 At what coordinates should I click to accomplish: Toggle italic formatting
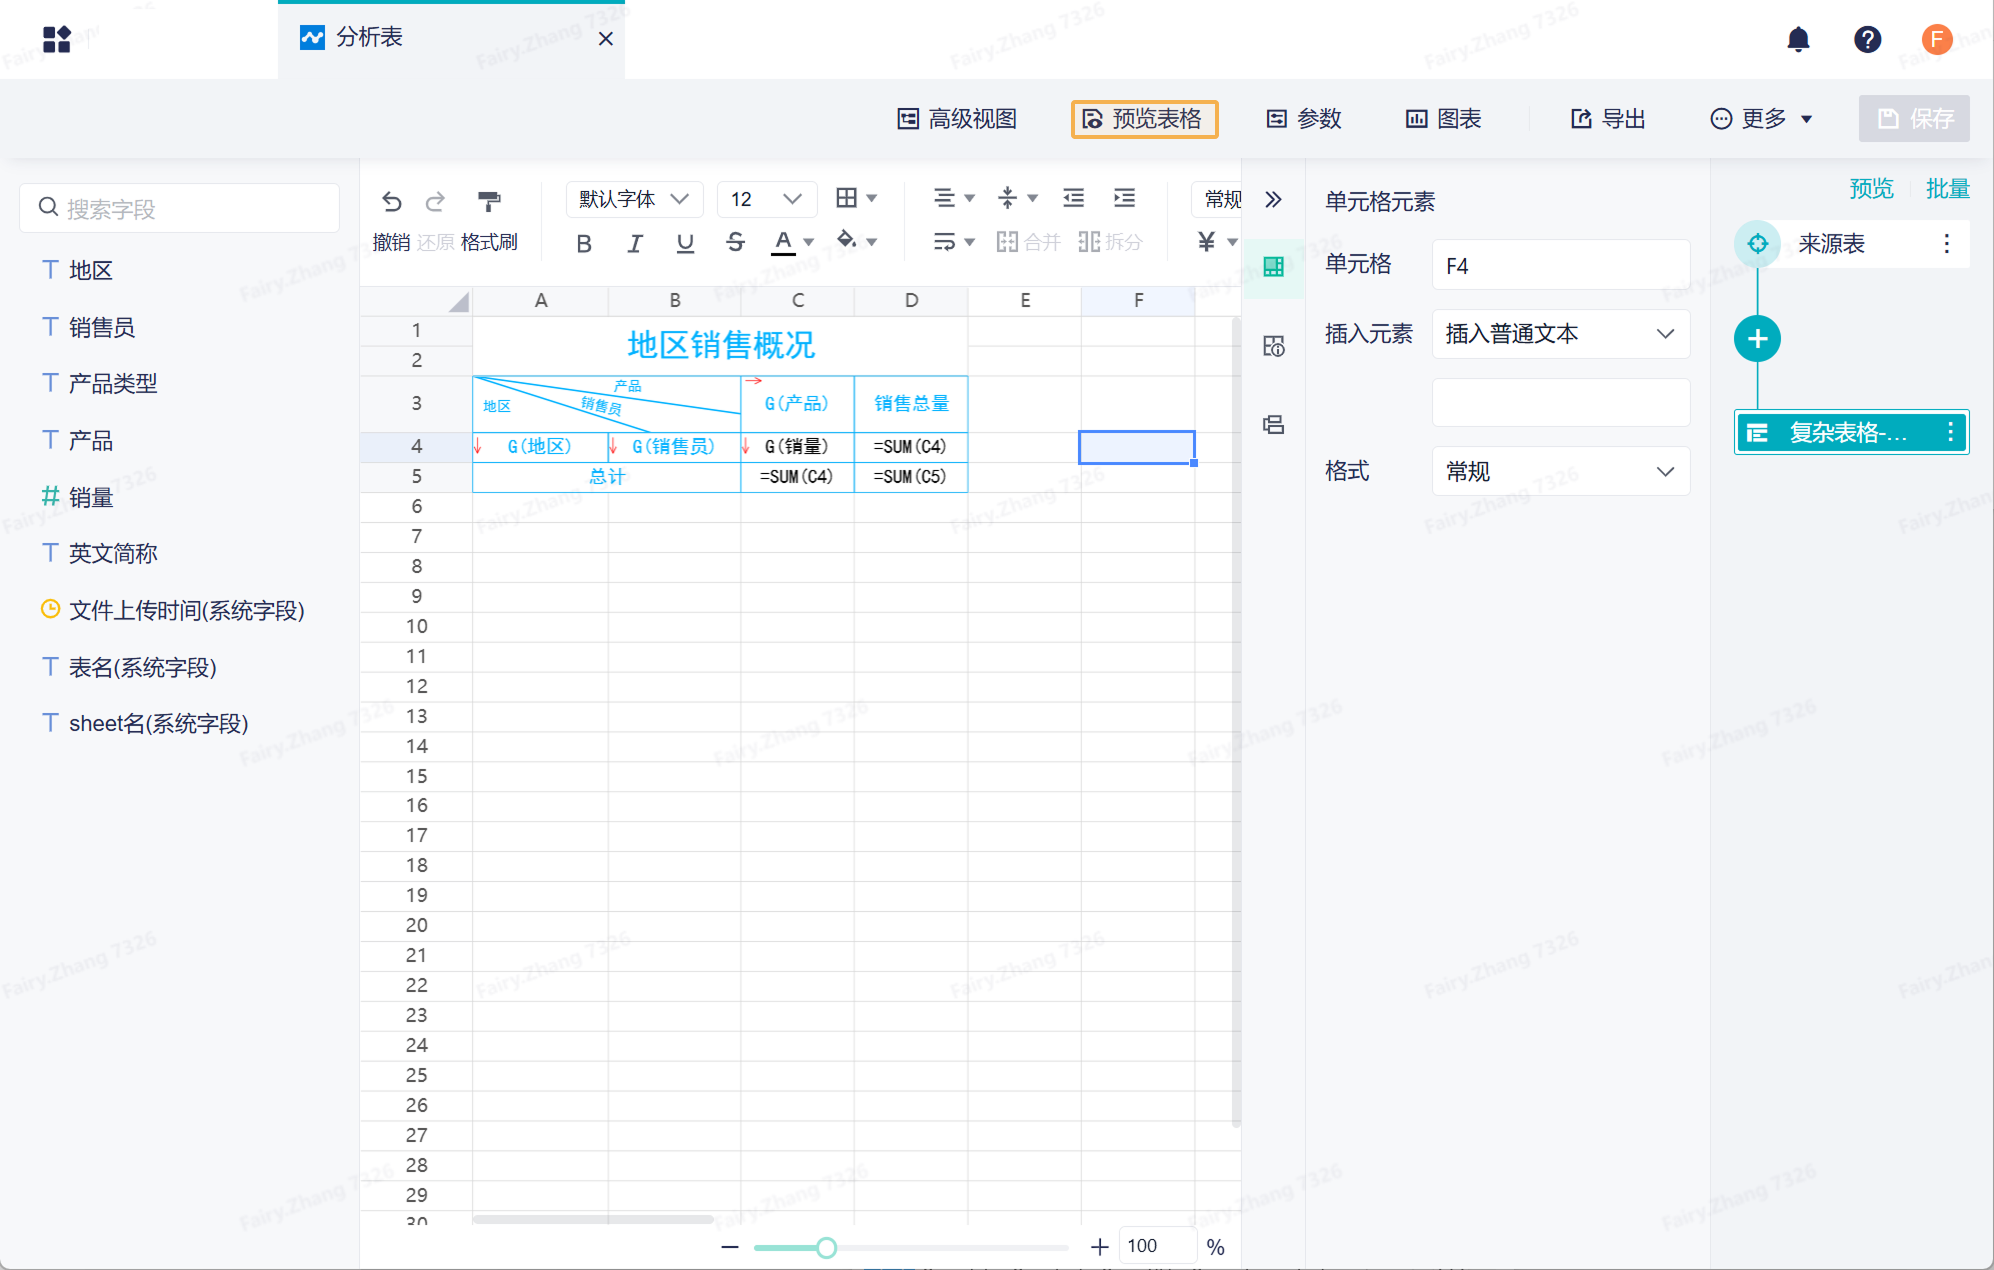634,243
